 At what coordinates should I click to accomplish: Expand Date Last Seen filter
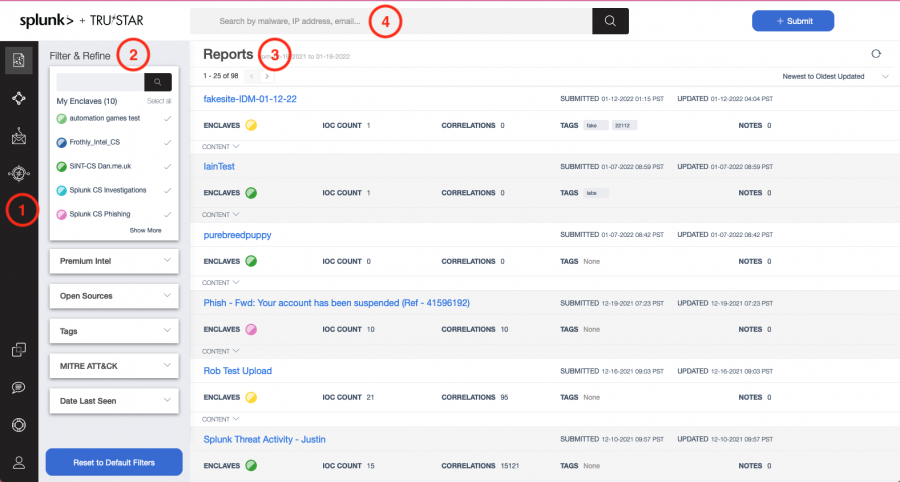click(114, 401)
